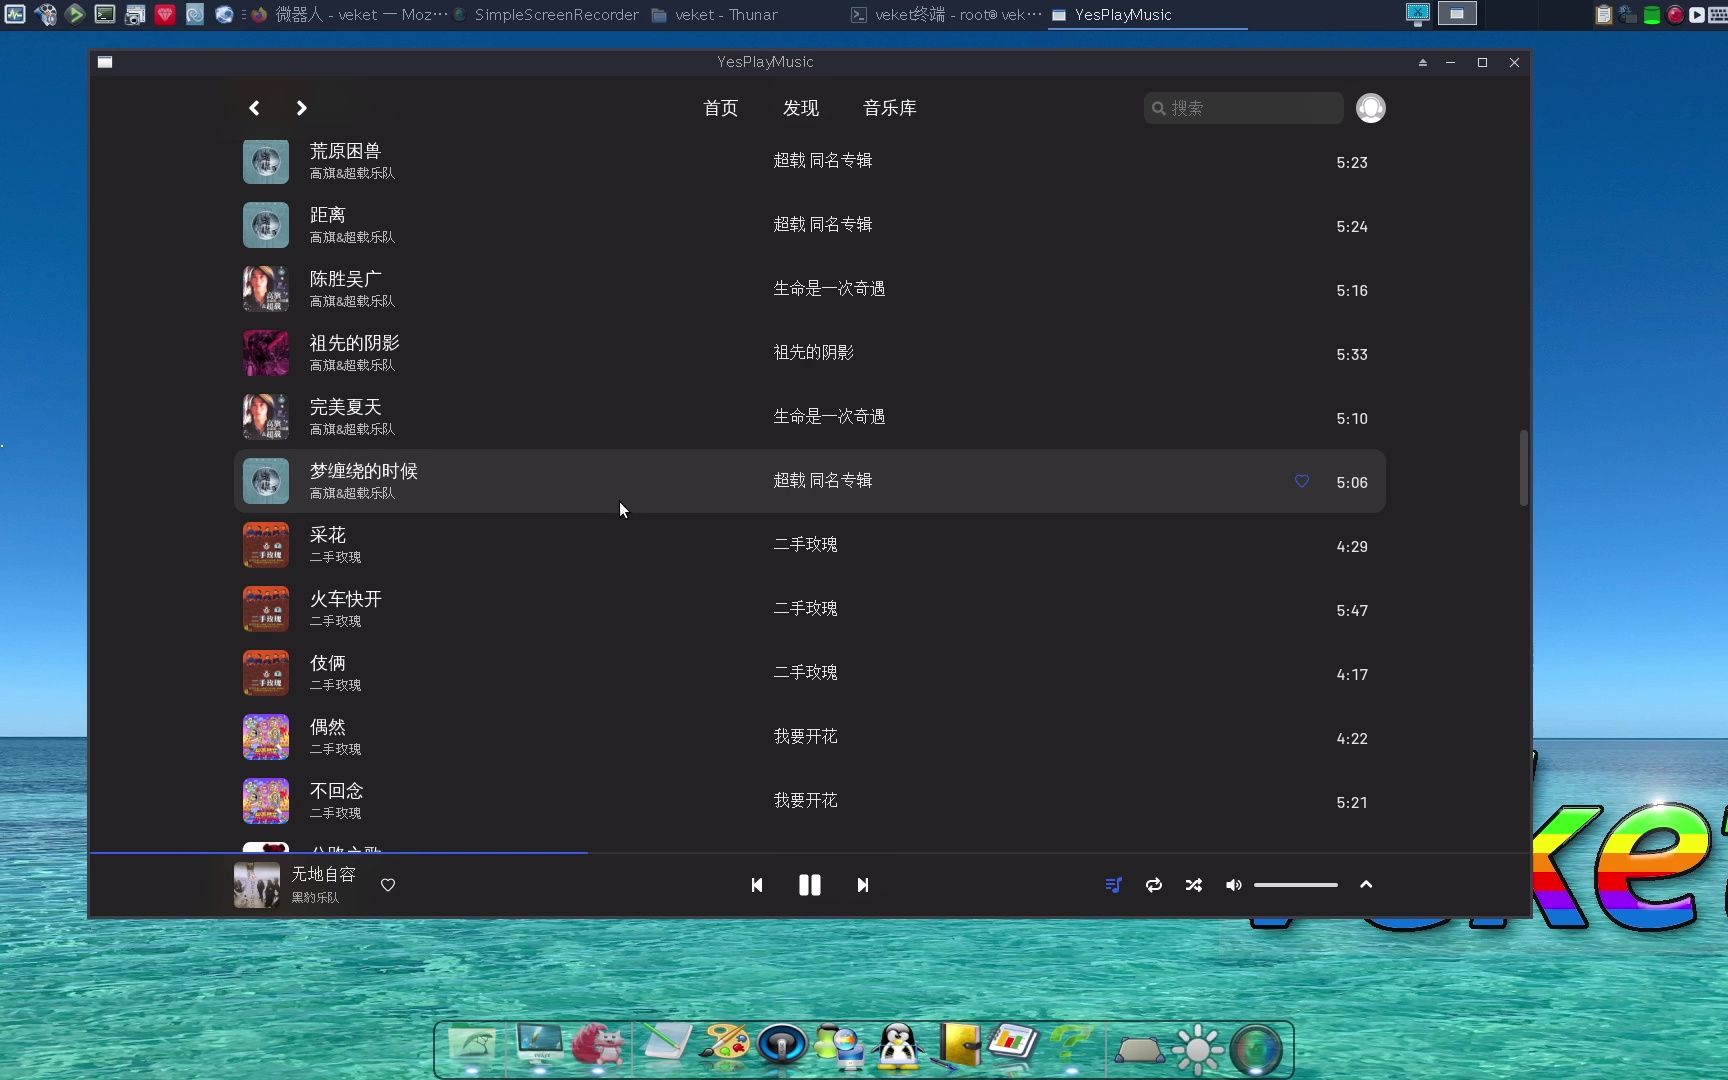Switch to the 音乐库 tab
This screenshot has height=1080, width=1728.
889,107
